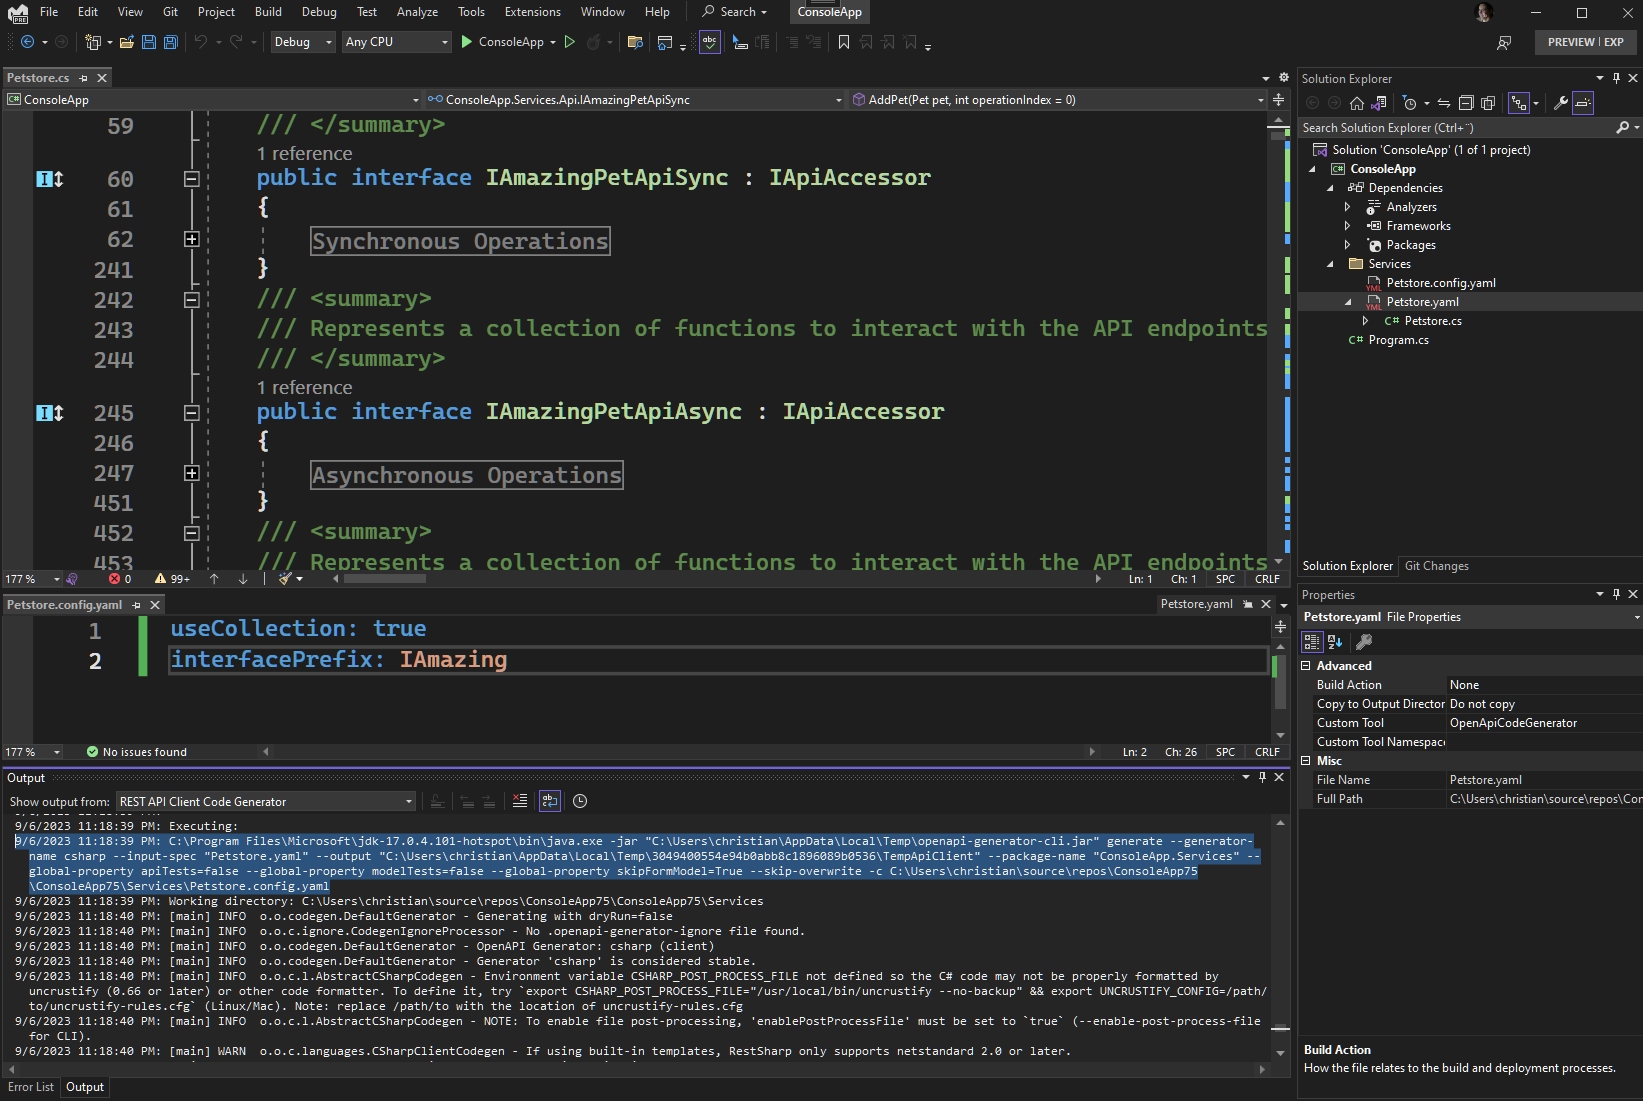Toggle word wrap in the Output window
The image size is (1643, 1101).
[550, 800]
